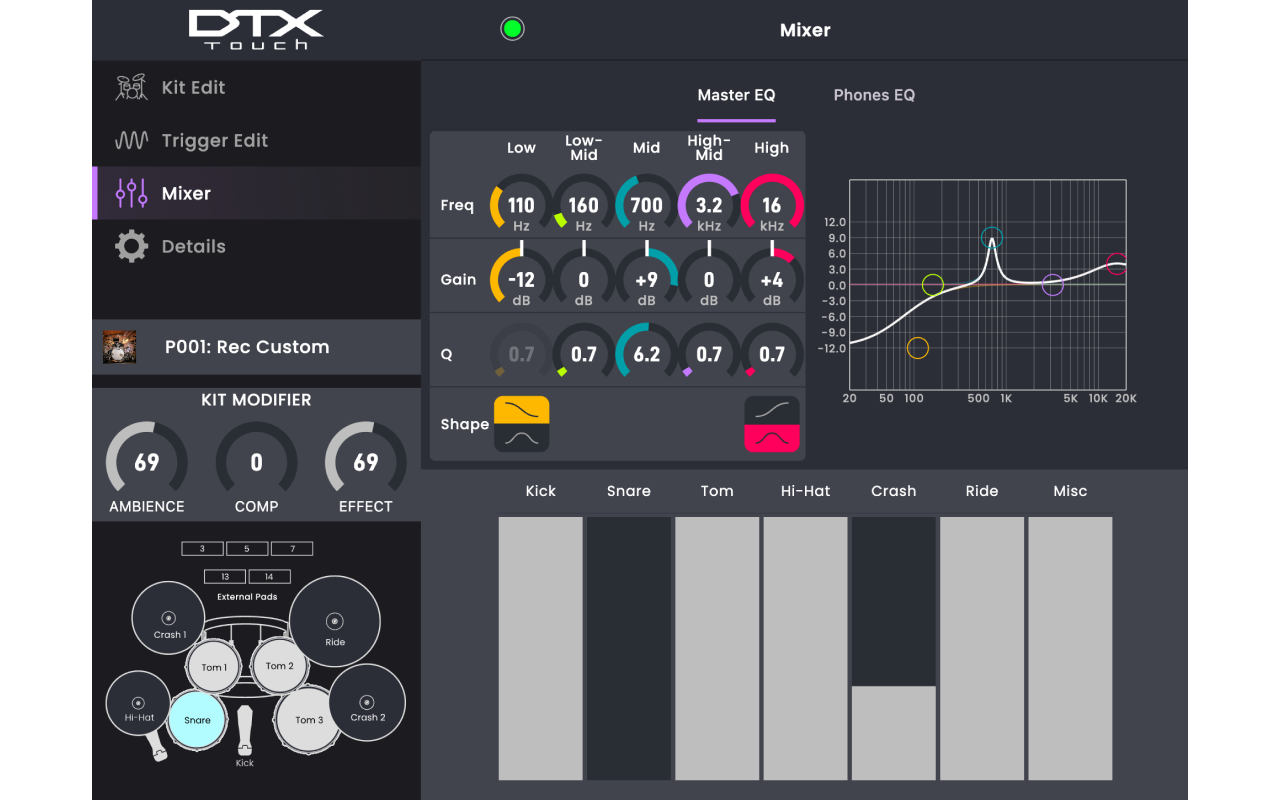
Task: Open the Details gear icon
Action: click(x=131, y=246)
